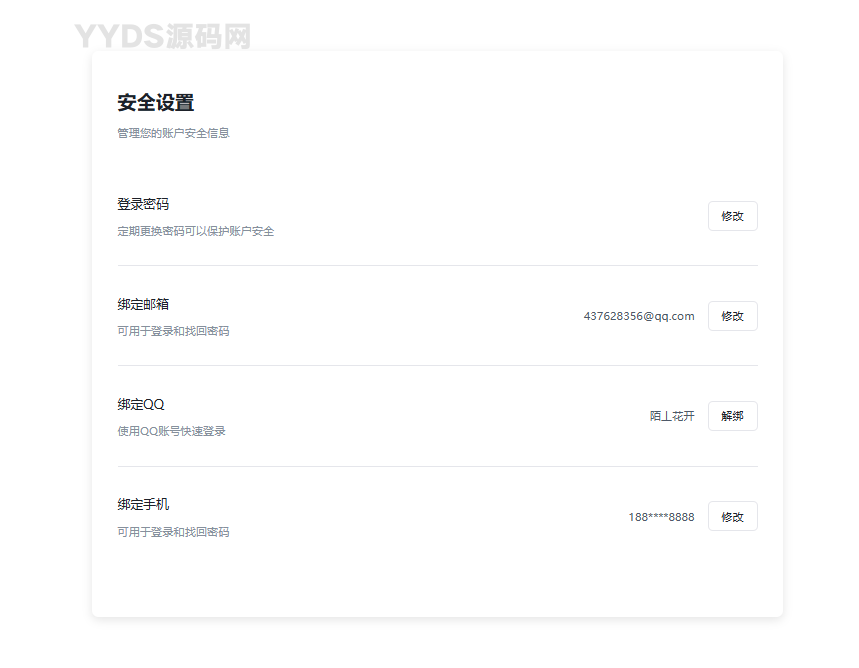Click the 修改 button for 登录密码
This screenshot has width=859, height=668.
tap(732, 216)
